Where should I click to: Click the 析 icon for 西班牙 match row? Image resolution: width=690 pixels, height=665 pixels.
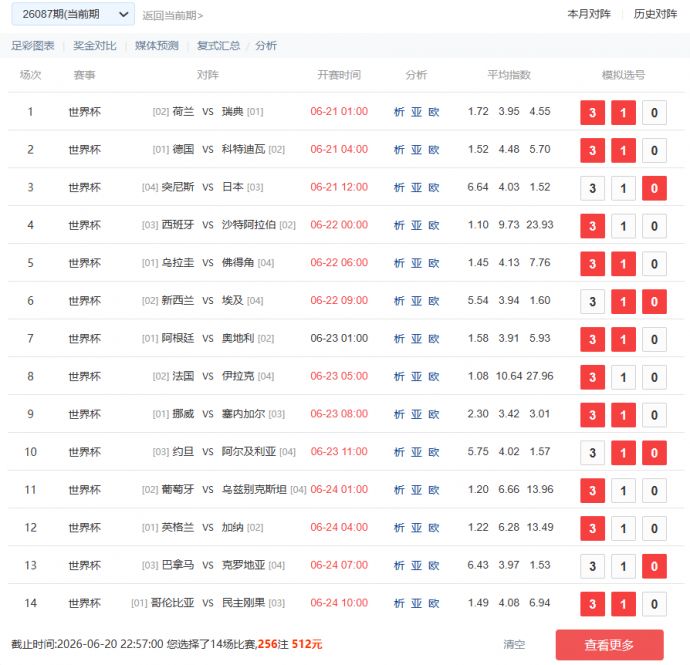399,225
